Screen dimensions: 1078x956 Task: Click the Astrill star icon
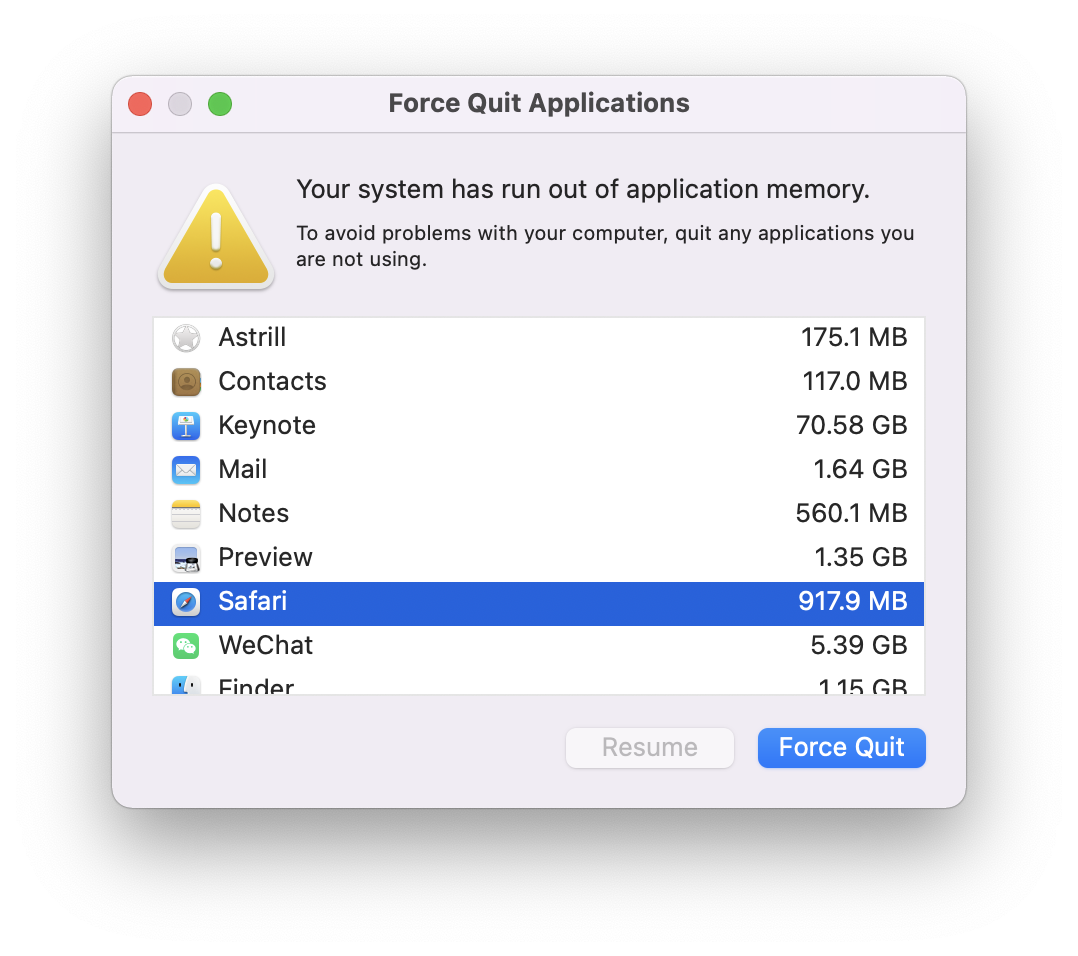[186, 338]
